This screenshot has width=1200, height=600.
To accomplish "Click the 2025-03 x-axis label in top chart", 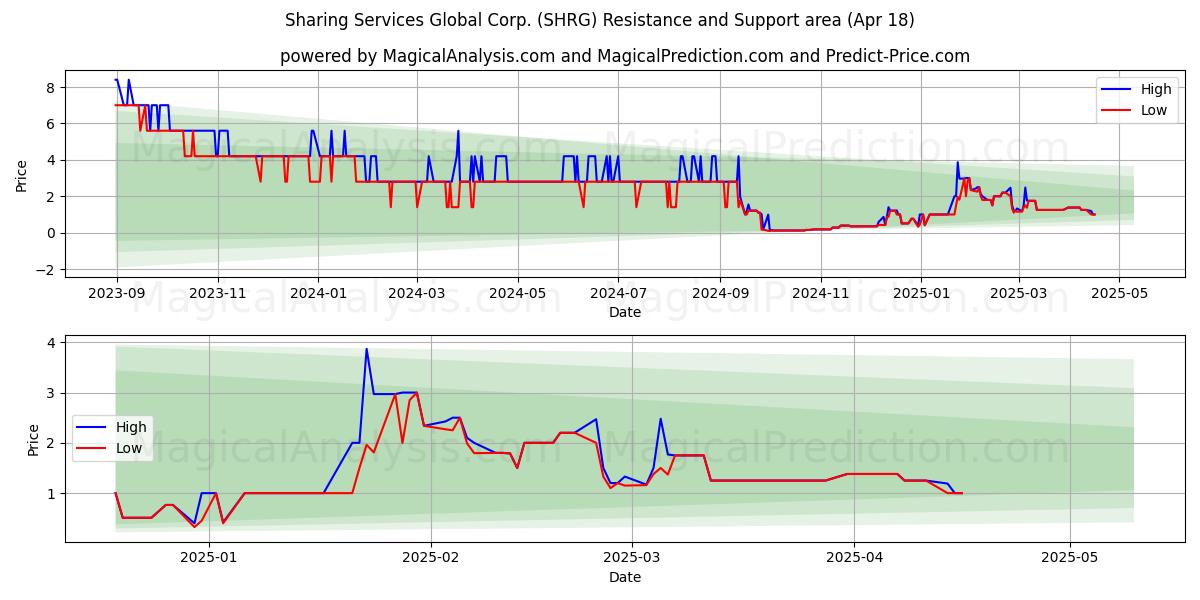I will click(x=1018, y=296).
